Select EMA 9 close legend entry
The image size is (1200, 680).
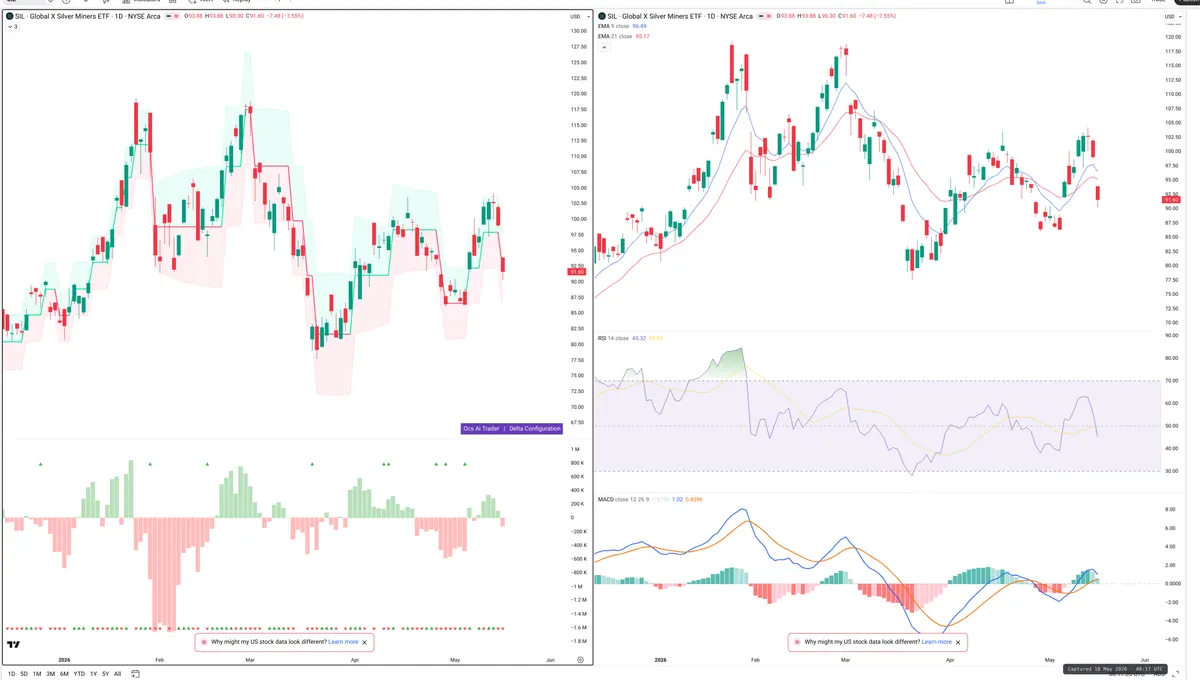point(623,27)
